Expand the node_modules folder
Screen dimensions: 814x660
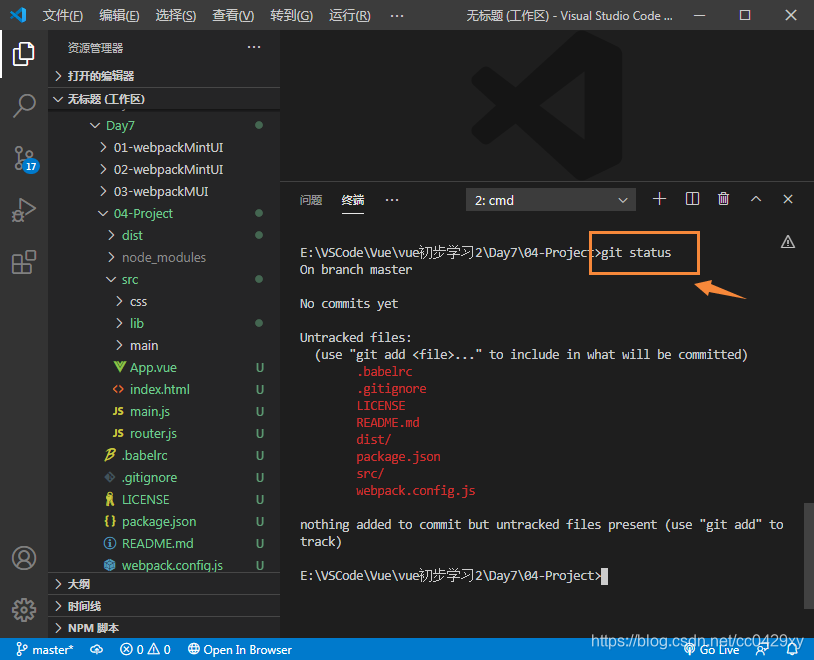[x=164, y=258]
